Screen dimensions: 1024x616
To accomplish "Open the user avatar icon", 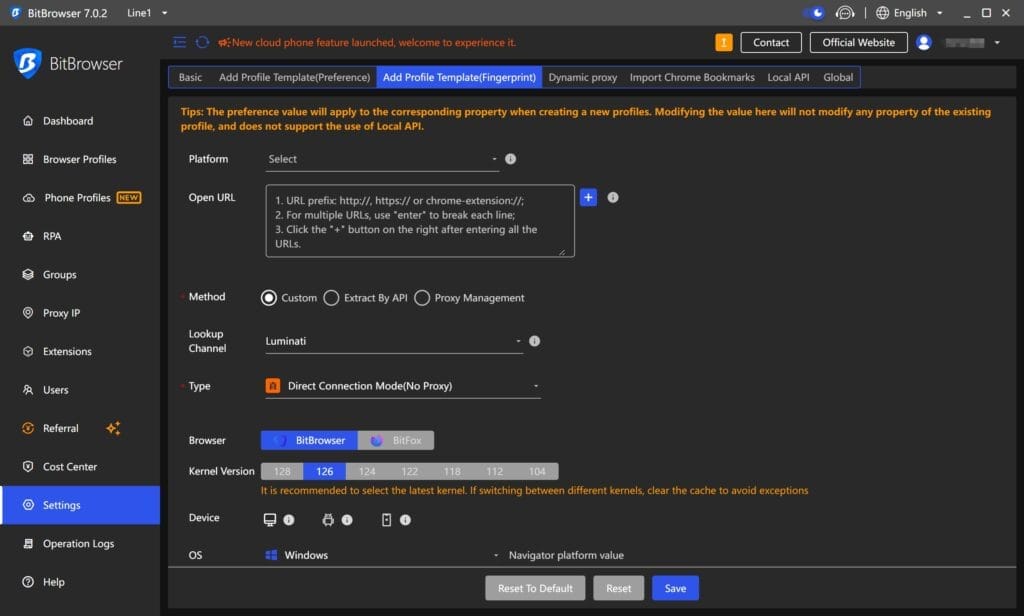I will (x=923, y=42).
